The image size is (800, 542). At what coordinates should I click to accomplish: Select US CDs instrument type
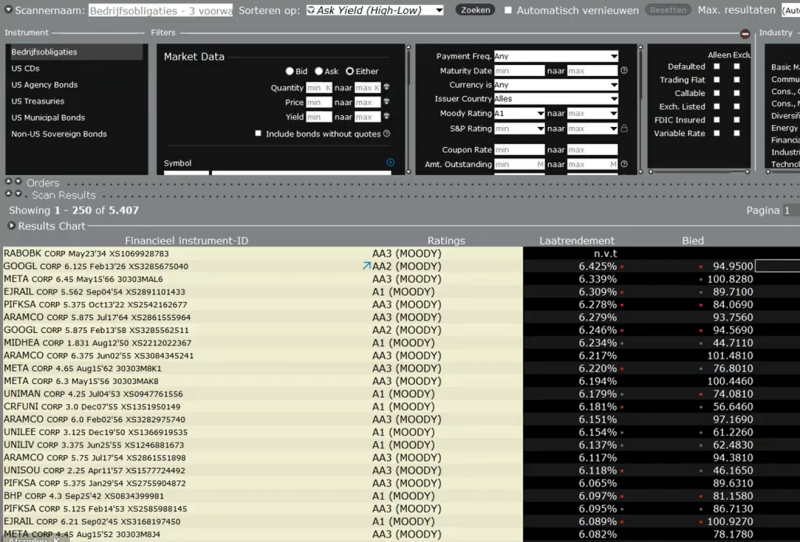[x=75, y=68]
